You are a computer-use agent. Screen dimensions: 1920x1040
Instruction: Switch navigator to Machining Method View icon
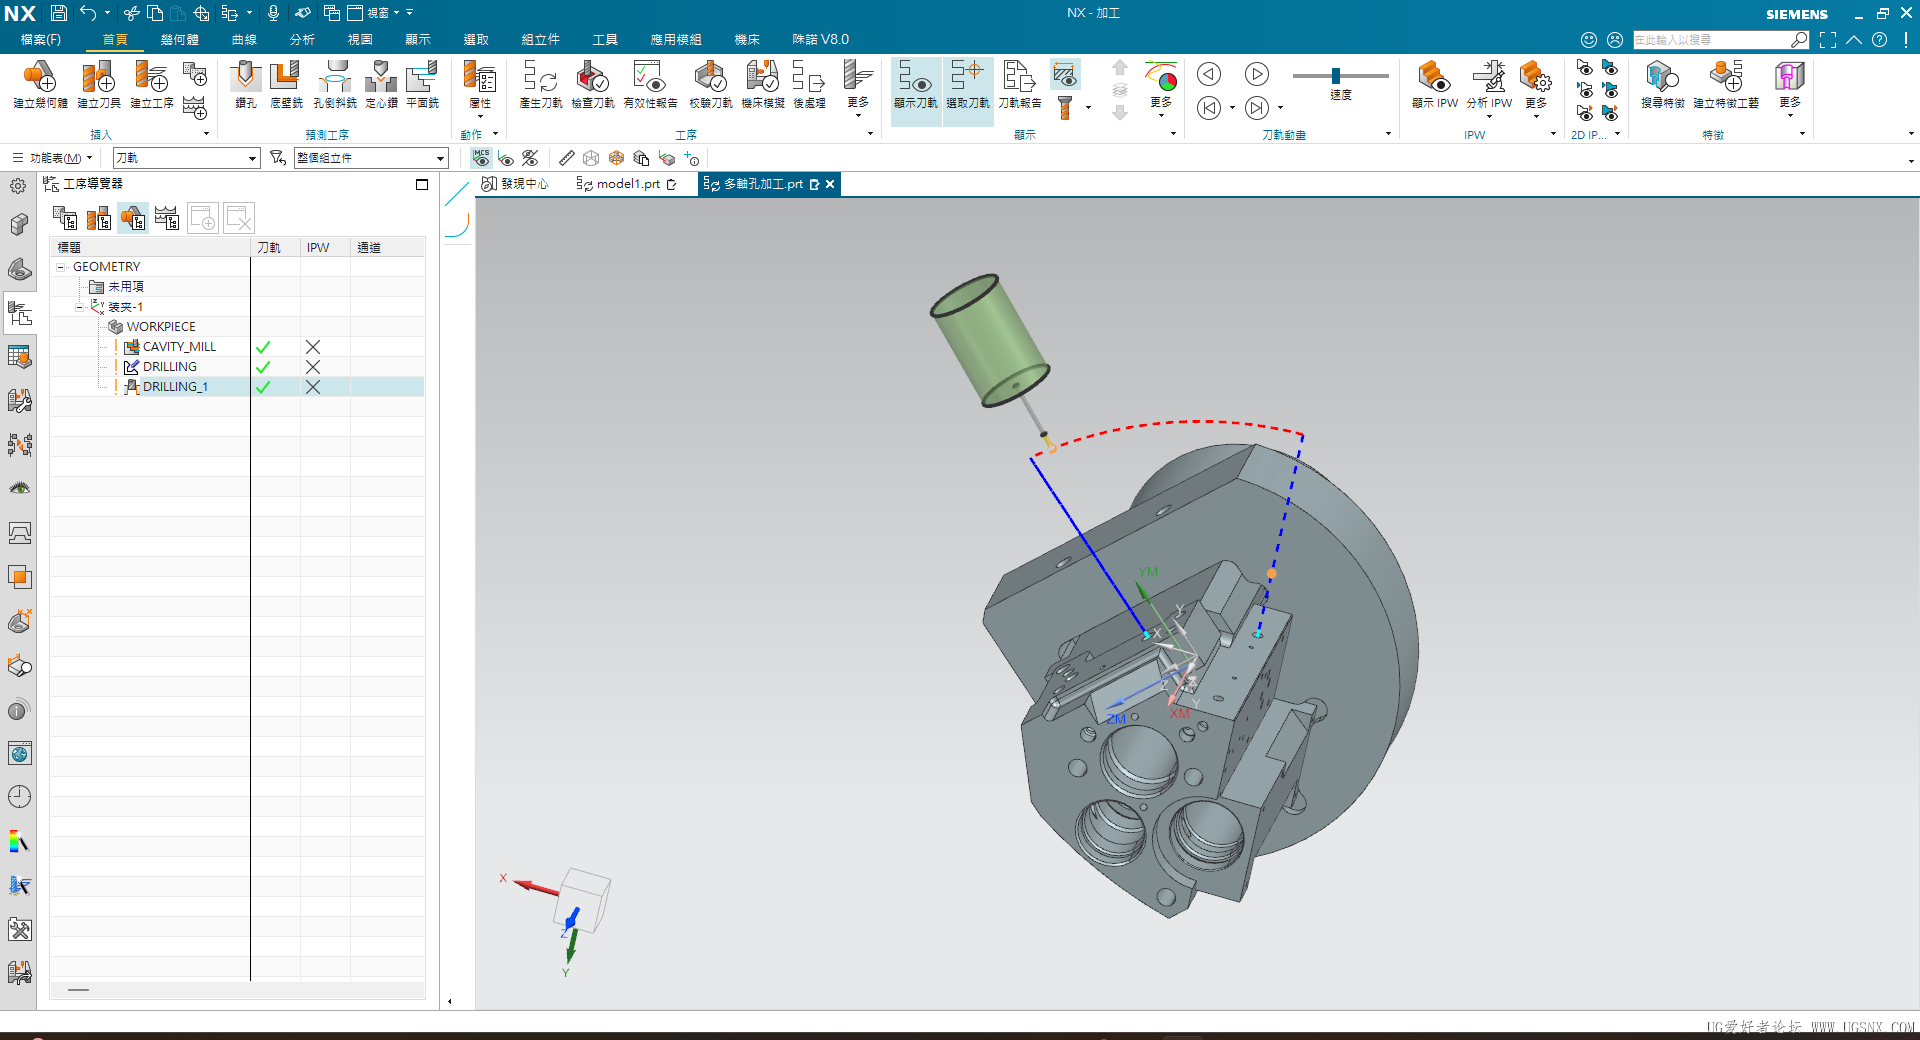[x=167, y=218]
